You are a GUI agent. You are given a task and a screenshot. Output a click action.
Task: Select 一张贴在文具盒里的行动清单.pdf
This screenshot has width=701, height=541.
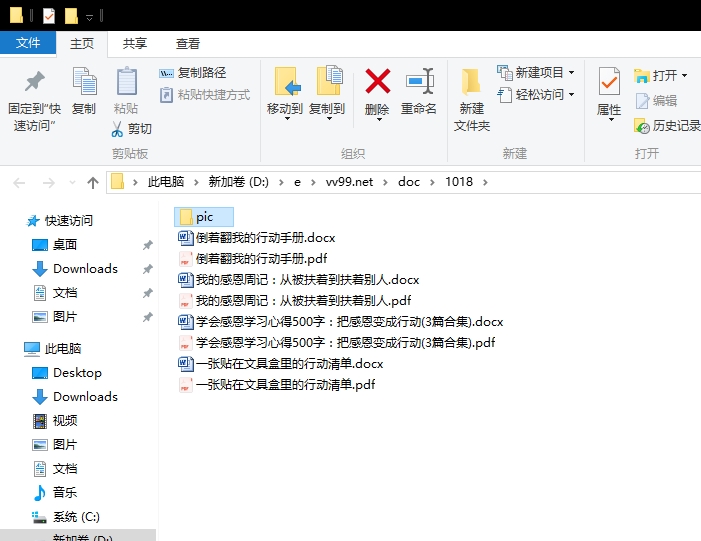(277, 385)
